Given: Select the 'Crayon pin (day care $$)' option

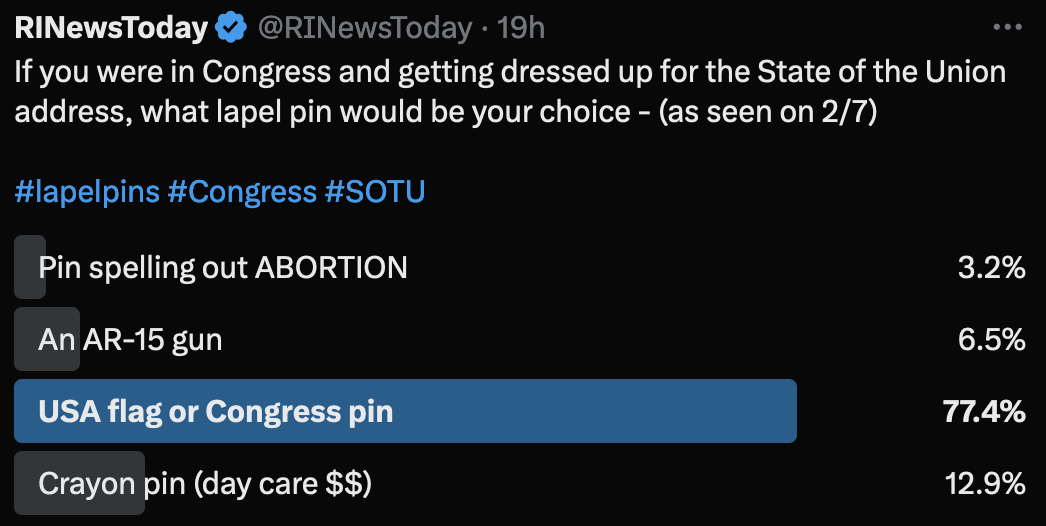Looking at the screenshot, I should coord(205,484).
